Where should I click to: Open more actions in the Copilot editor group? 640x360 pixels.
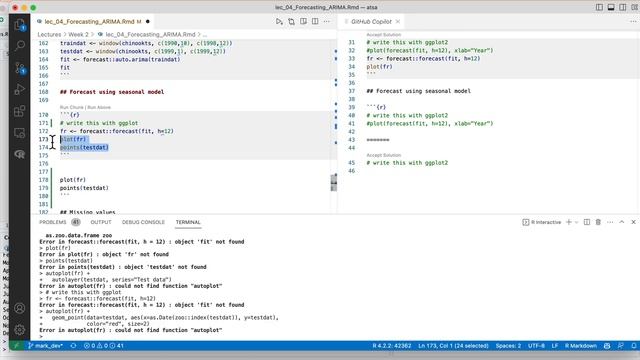pyautogui.click(x=633, y=21)
